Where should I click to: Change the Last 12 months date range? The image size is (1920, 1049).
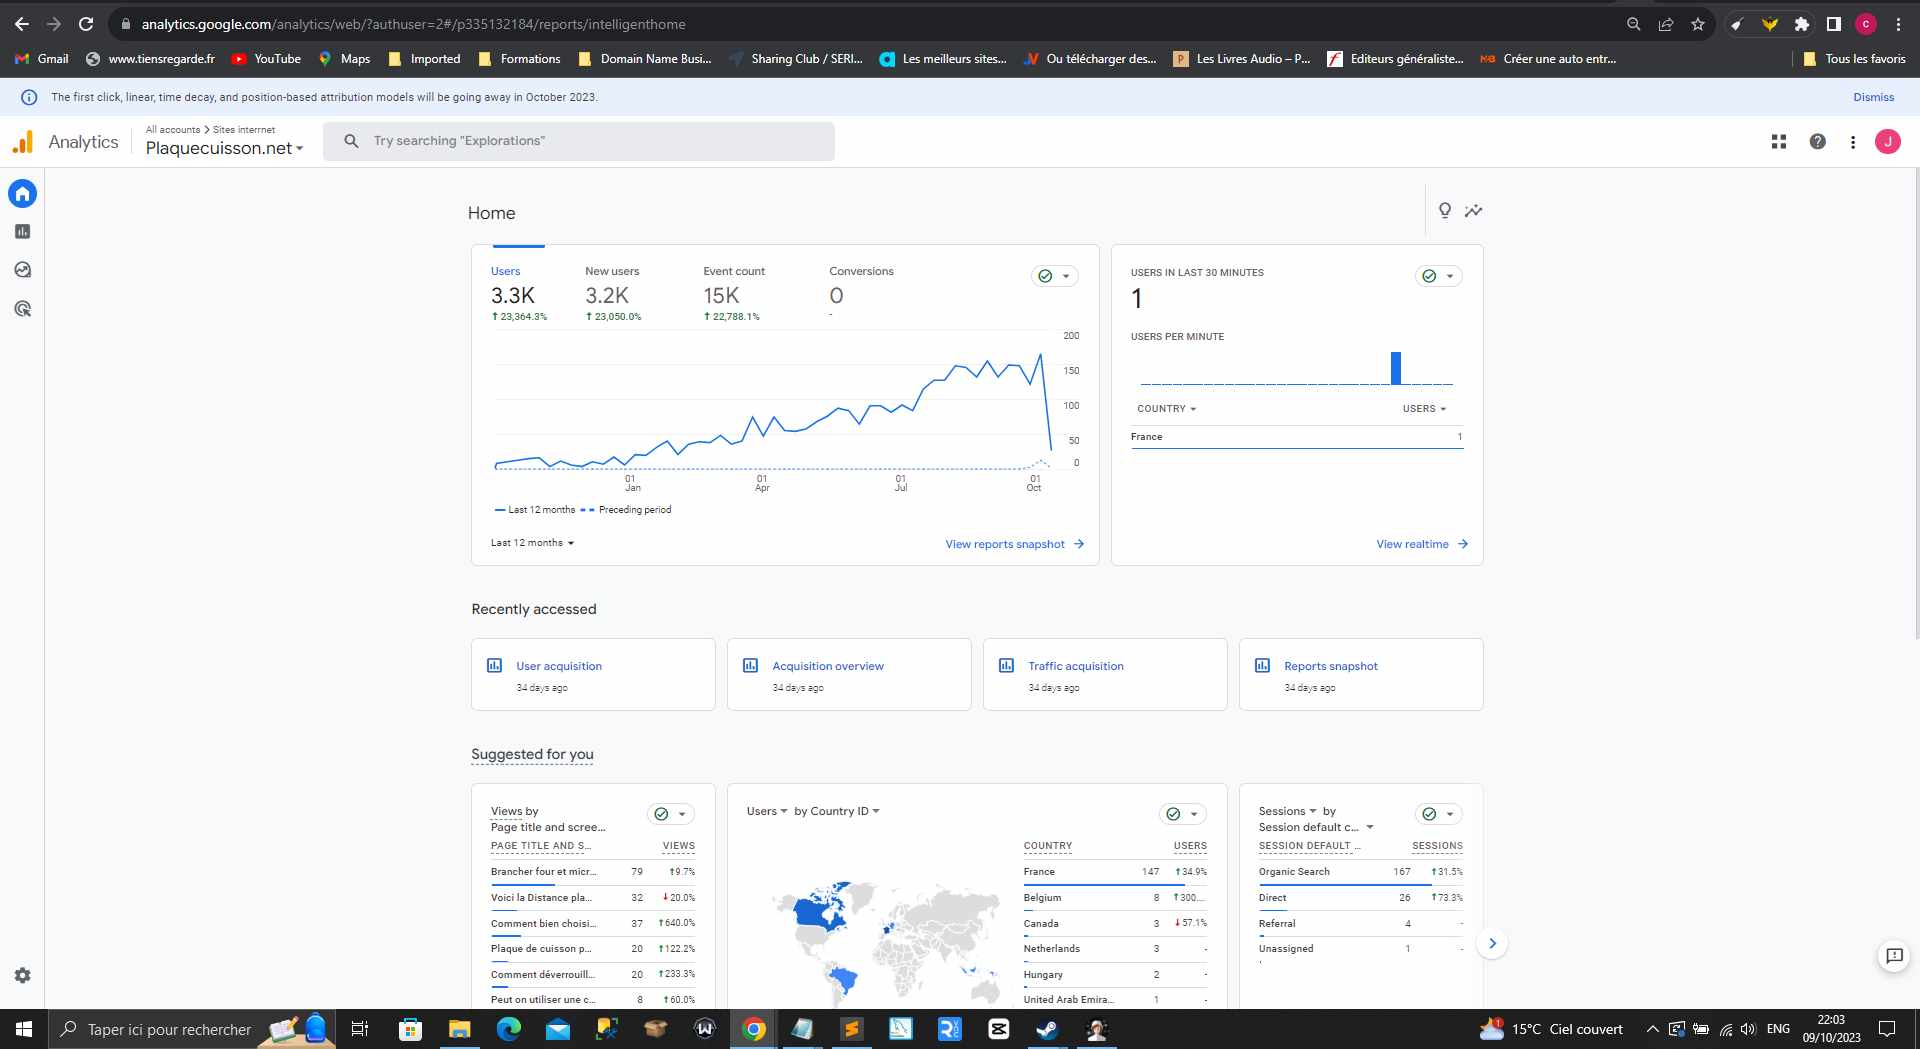click(x=532, y=543)
